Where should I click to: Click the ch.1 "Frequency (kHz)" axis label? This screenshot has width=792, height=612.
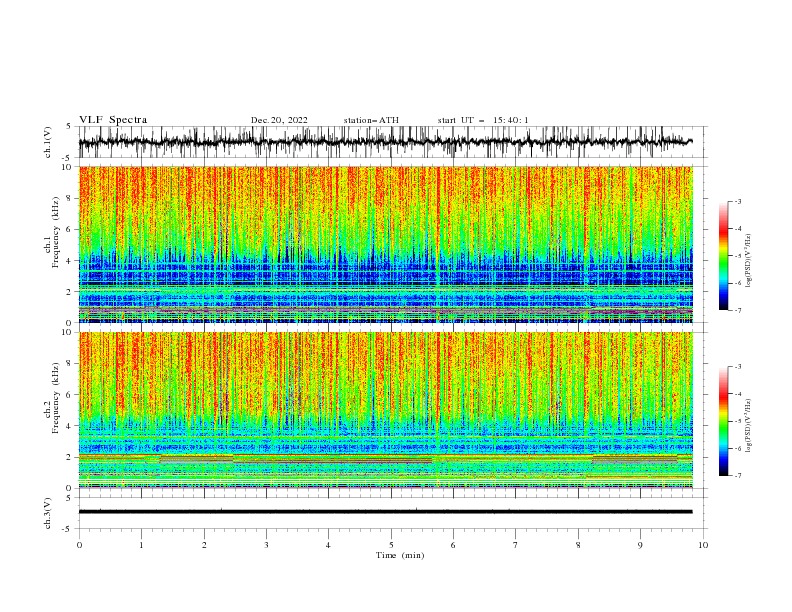55,230
